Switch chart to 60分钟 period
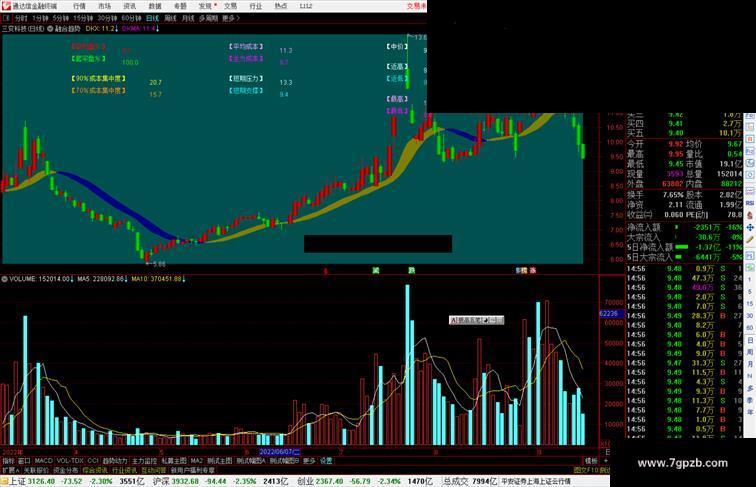756x487 pixels. (x=131, y=18)
